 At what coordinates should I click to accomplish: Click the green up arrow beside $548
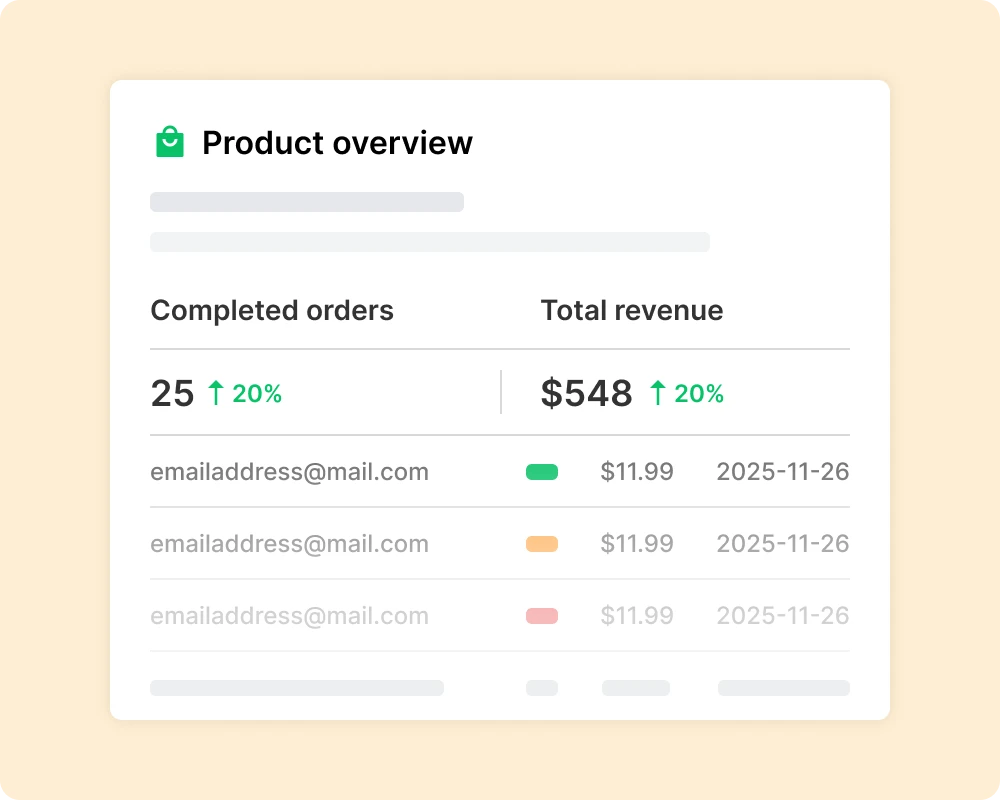pyautogui.click(x=657, y=393)
